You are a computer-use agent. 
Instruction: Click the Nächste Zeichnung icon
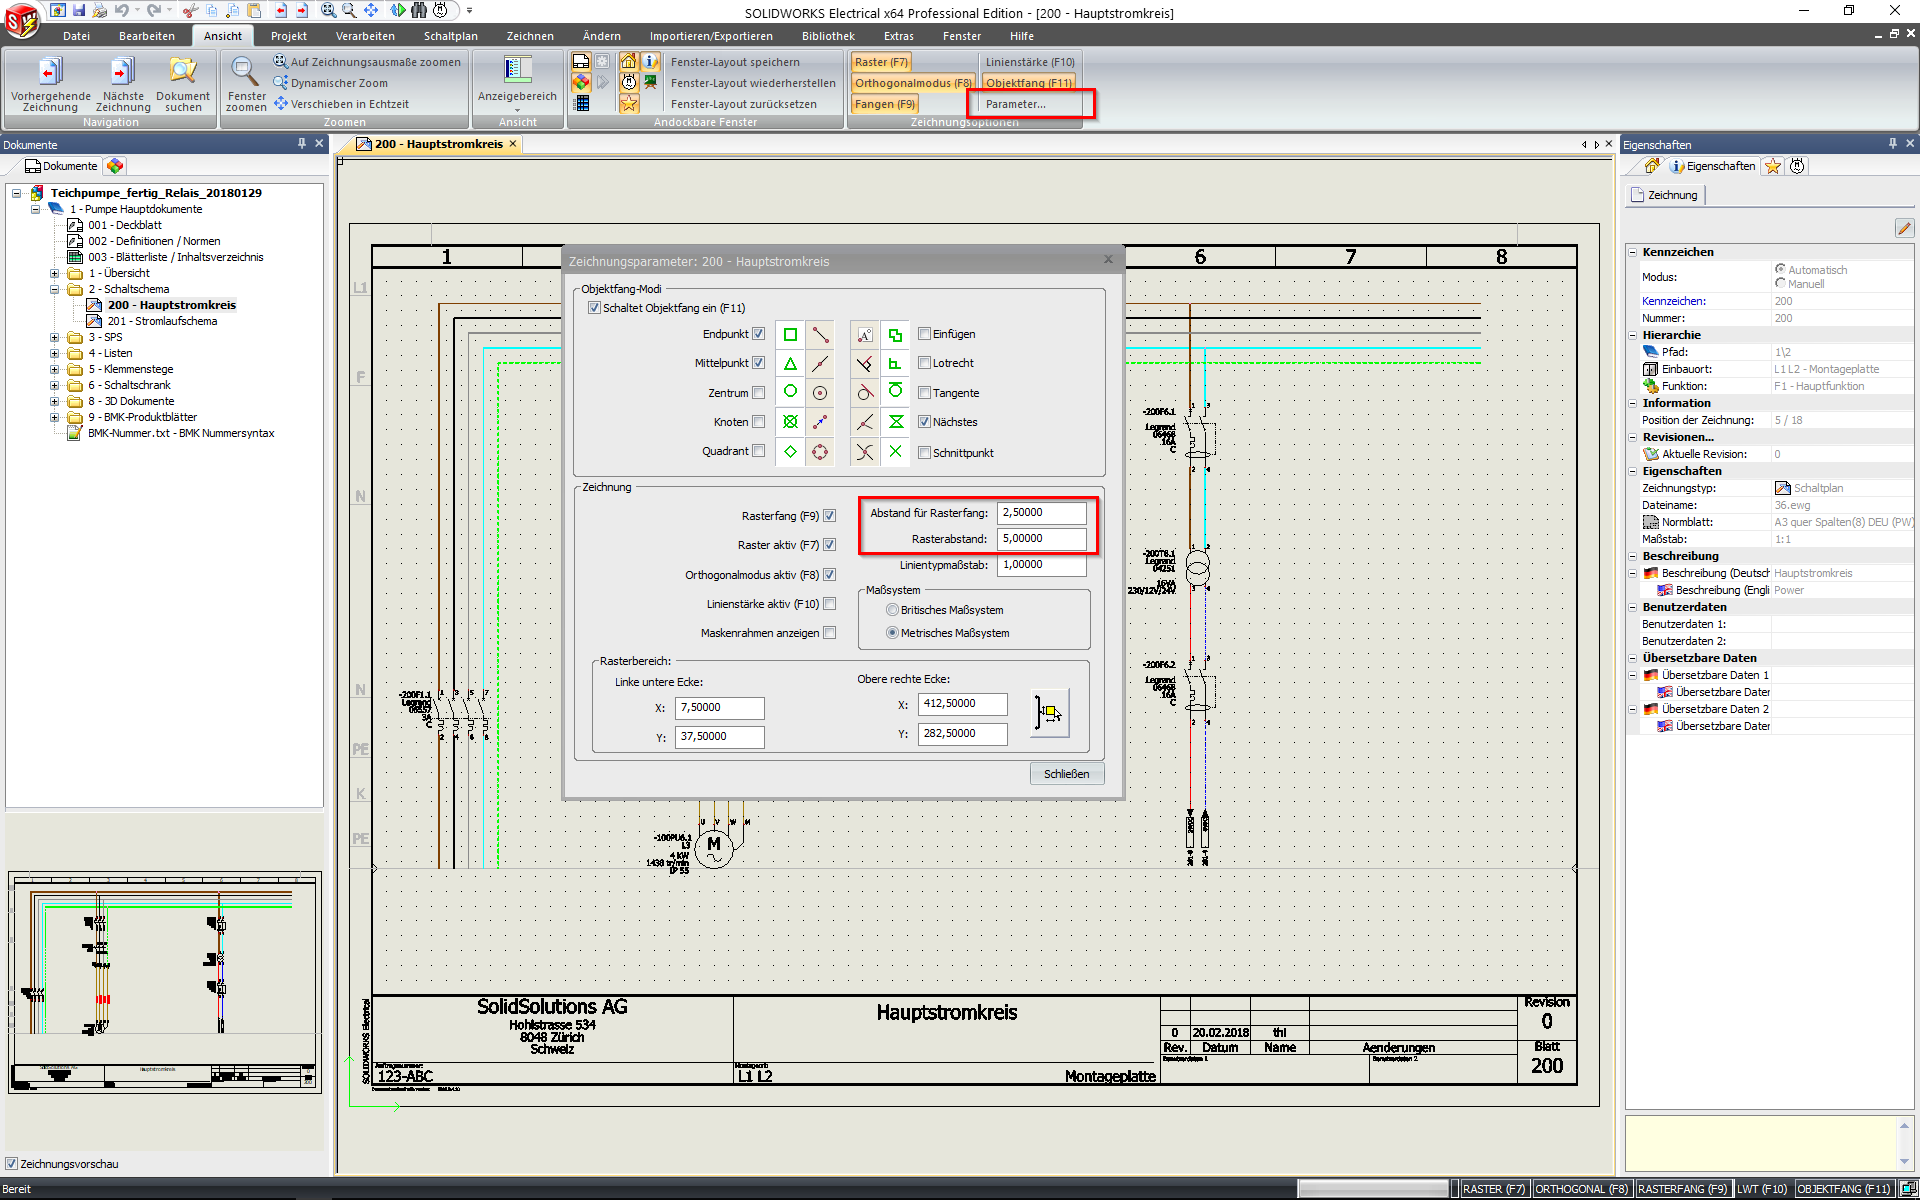pos(122,72)
